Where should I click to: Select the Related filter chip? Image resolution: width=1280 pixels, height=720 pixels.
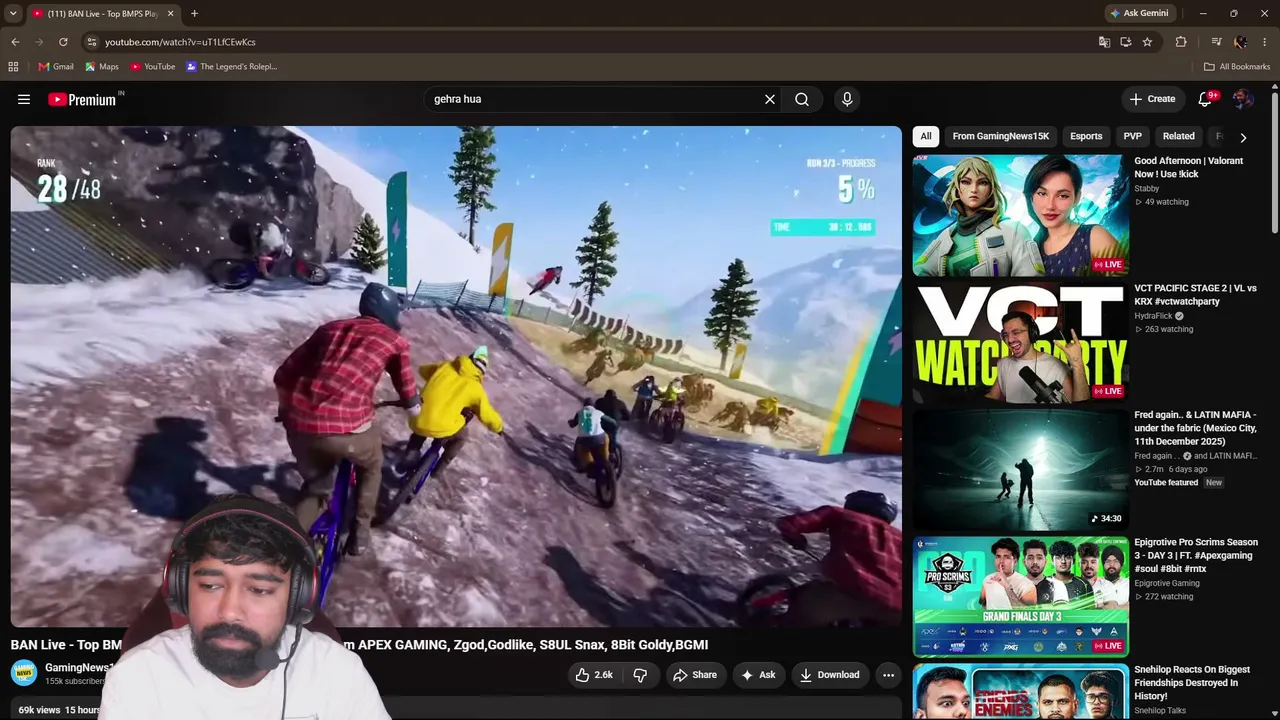click(x=1178, y=136)
